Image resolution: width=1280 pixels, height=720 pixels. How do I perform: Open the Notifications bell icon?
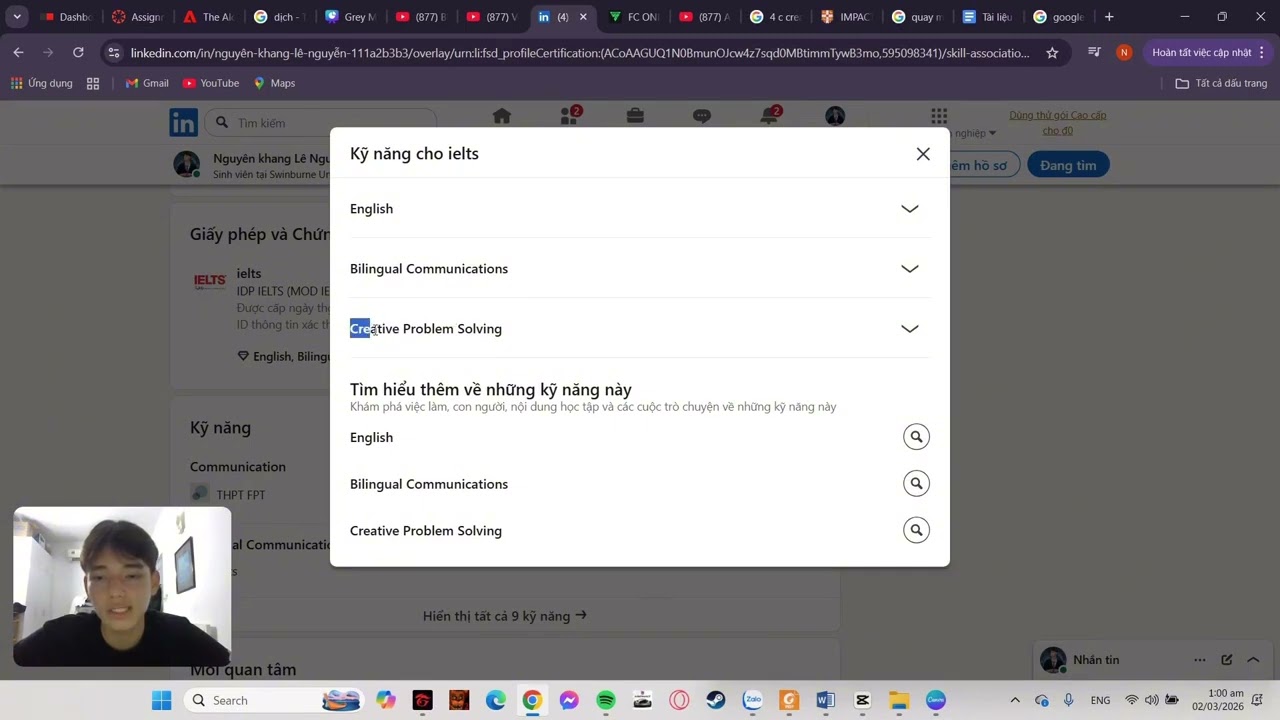click(769, 117)
